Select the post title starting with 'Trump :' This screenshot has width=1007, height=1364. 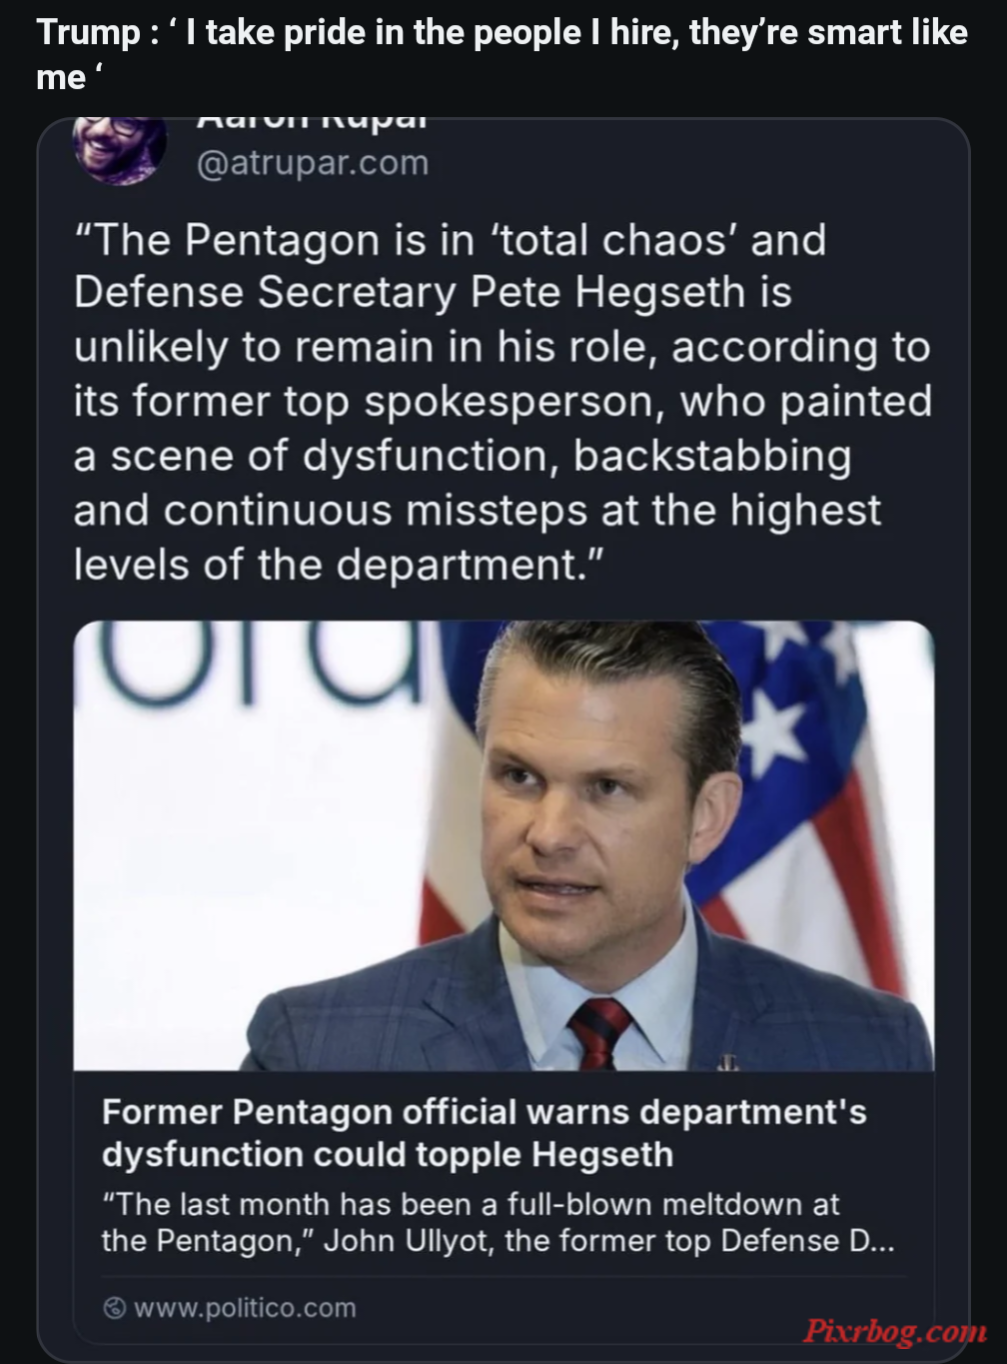pyautogui.click(x=502, y=54)
